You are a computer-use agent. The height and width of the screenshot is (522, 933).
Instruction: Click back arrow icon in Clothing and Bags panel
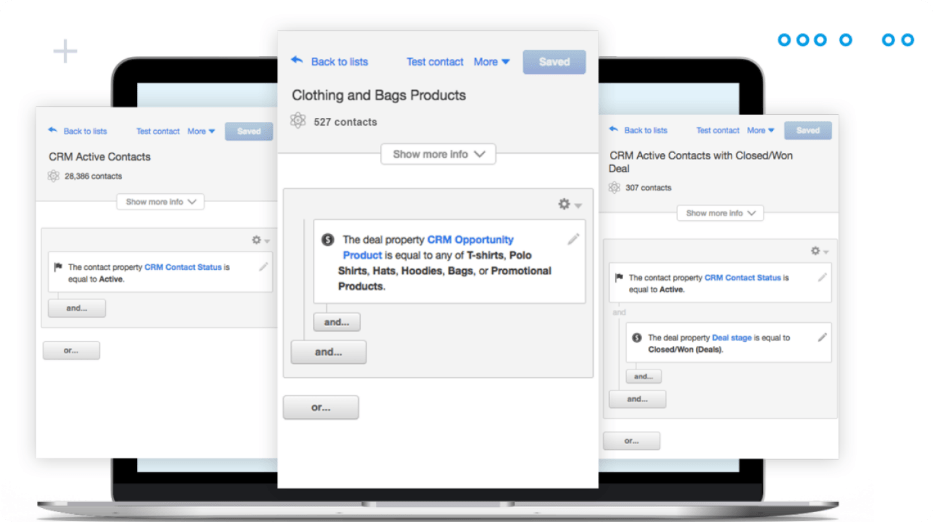point(297,60)
